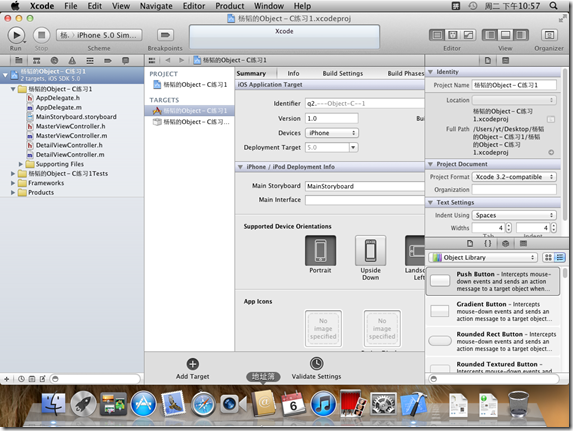
Task: Open the Object Library selector dropdown
Action: click(483, 257)
